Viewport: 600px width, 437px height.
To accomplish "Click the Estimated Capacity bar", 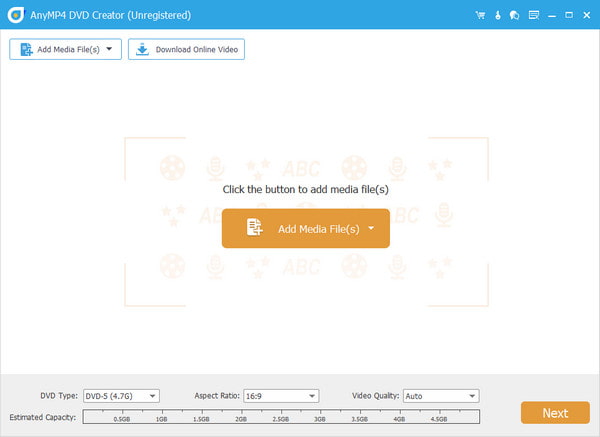I will pyautogui.click(x=281, y=417).
